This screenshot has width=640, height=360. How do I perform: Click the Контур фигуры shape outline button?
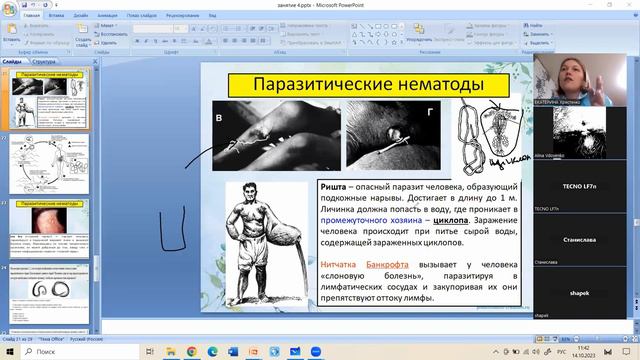pos(487,34)
